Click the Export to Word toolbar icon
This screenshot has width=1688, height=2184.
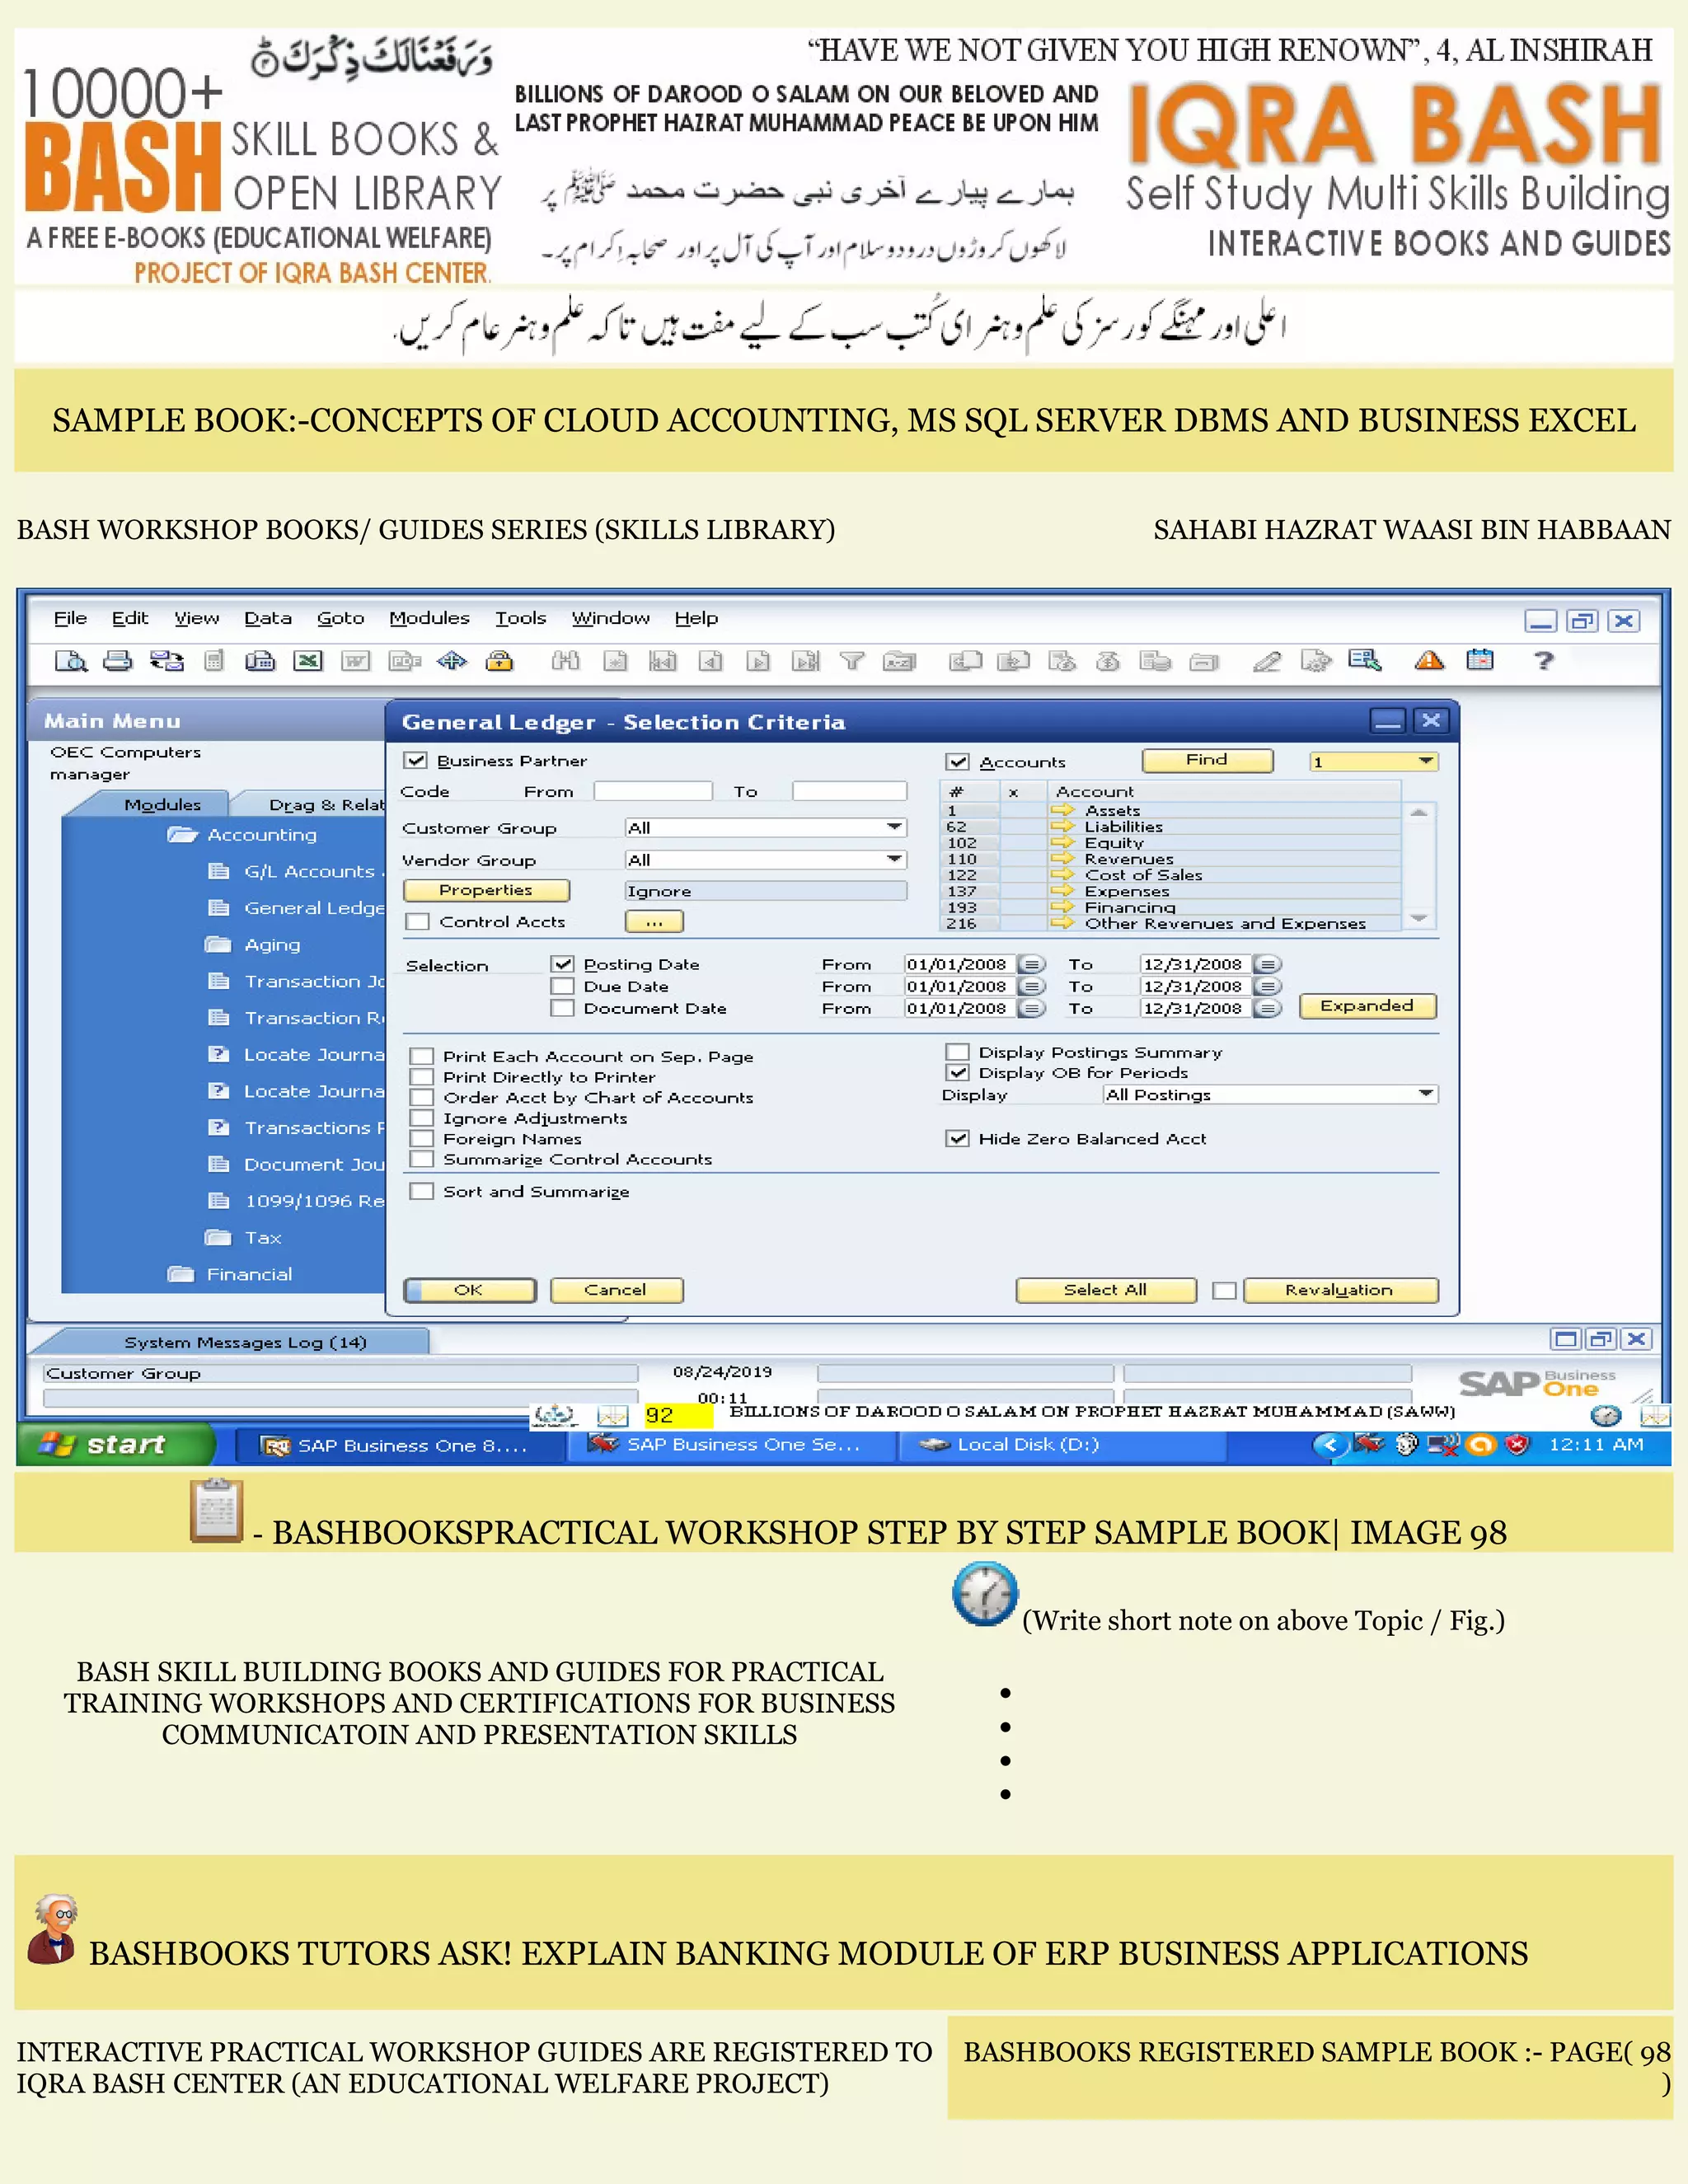pos(356,661)
